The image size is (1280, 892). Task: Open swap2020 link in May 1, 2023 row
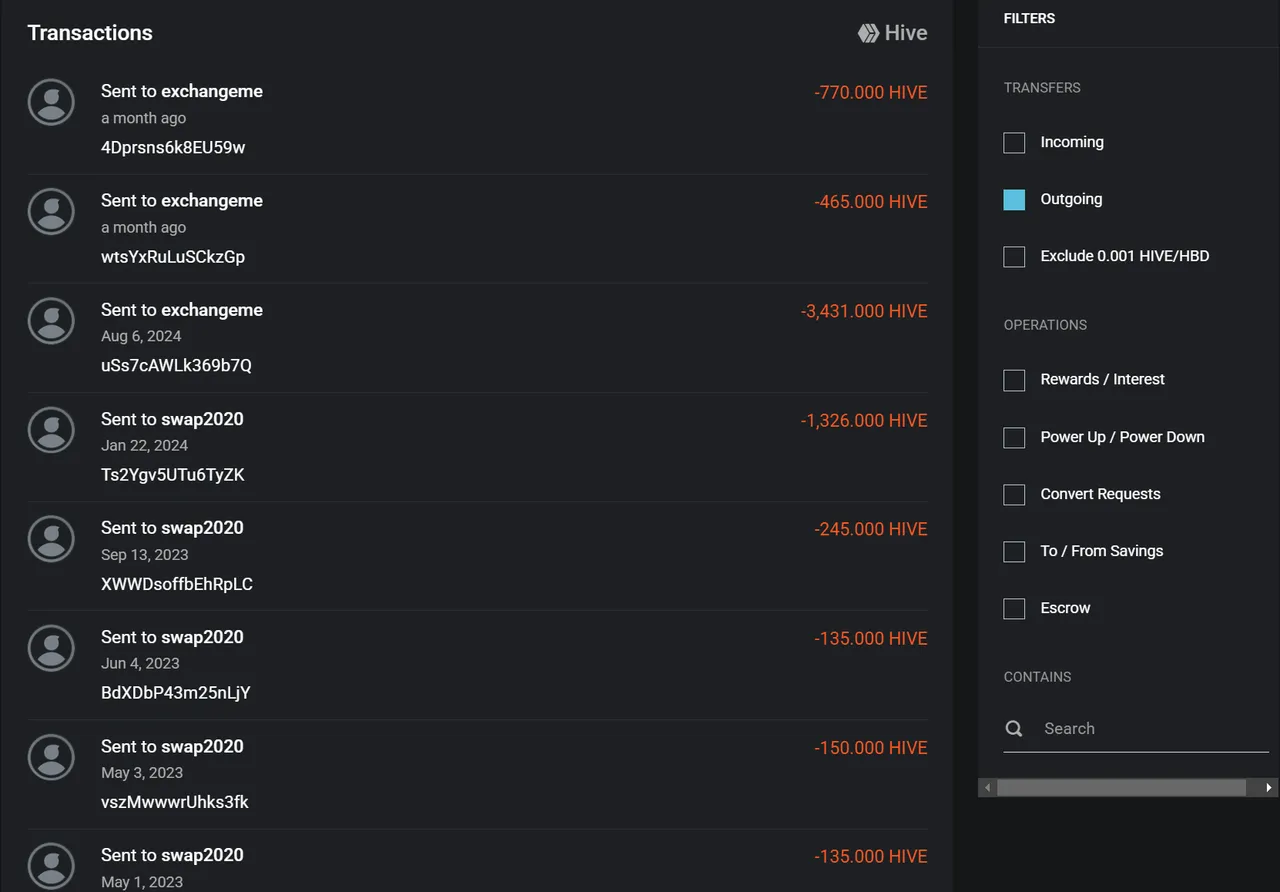point(202,855)
